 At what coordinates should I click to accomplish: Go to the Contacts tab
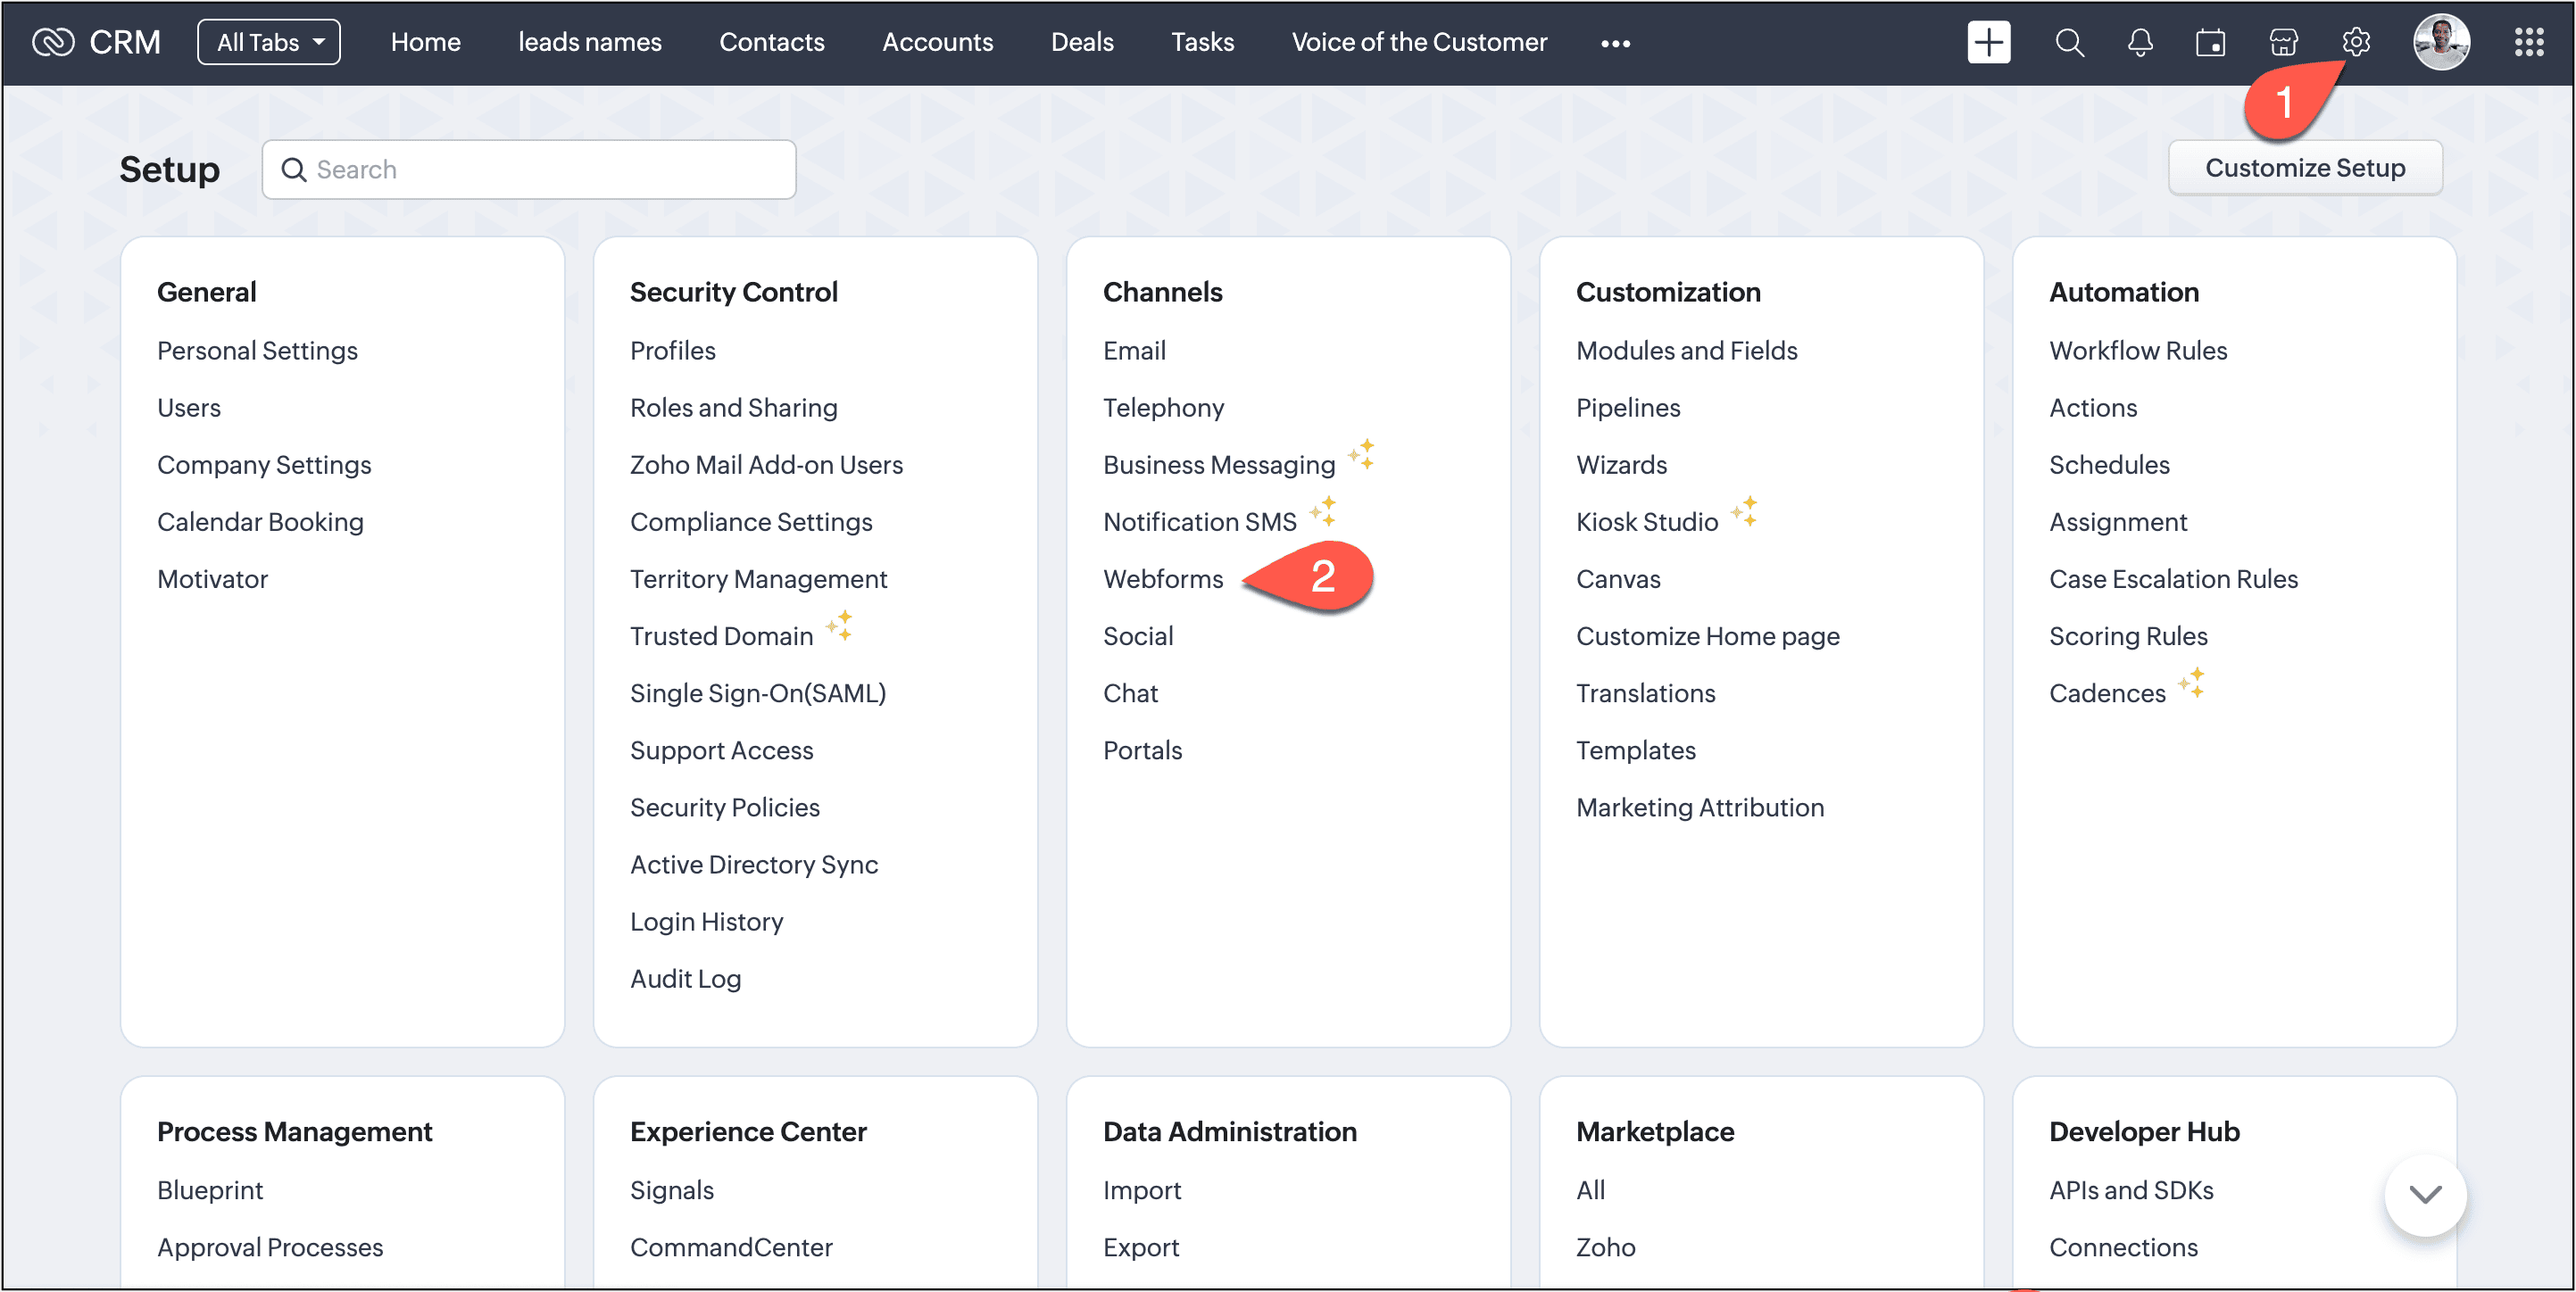[x=771, y=42]
